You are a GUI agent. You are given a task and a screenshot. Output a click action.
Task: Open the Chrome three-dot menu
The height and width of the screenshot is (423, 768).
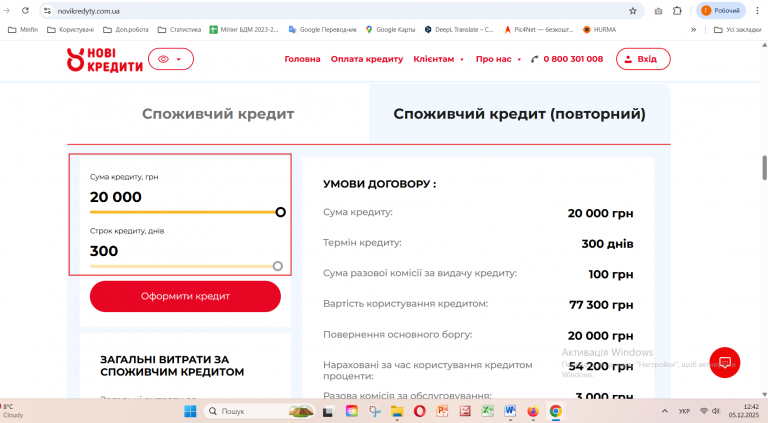pyautogui.click(x=757, y=11)
